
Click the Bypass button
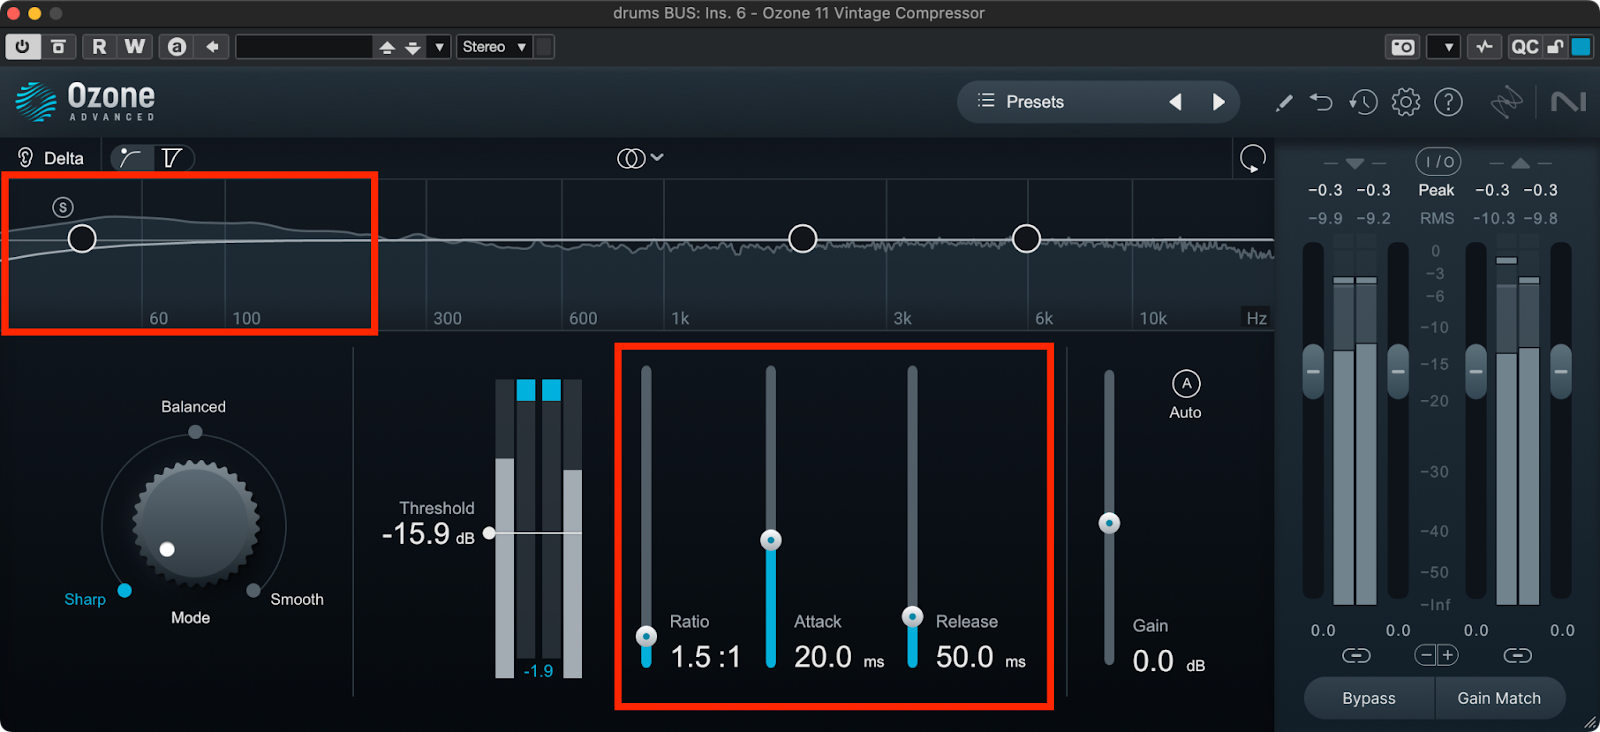[1368, 698]
